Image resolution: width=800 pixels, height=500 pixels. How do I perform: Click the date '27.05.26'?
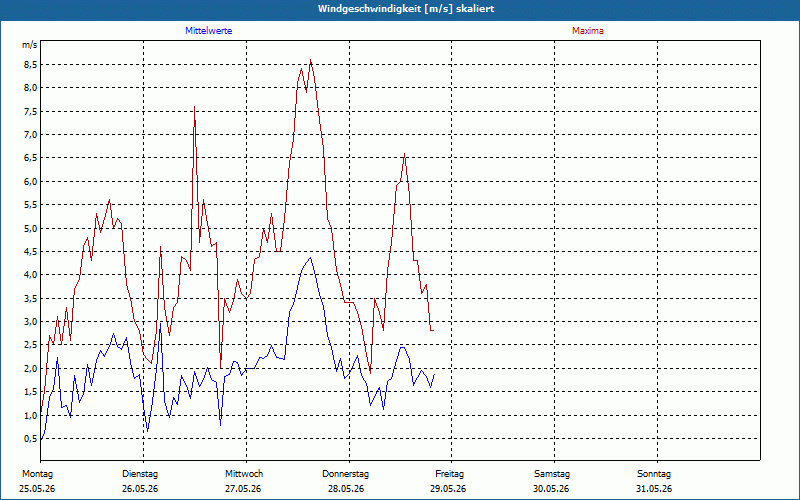coord(243,489)
